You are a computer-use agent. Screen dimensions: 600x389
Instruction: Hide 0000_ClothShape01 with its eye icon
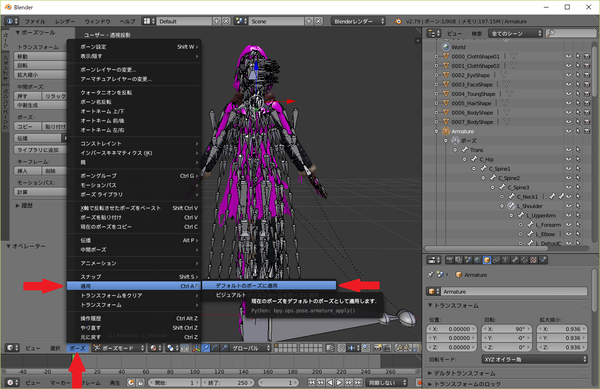click(x=568, y=57)
